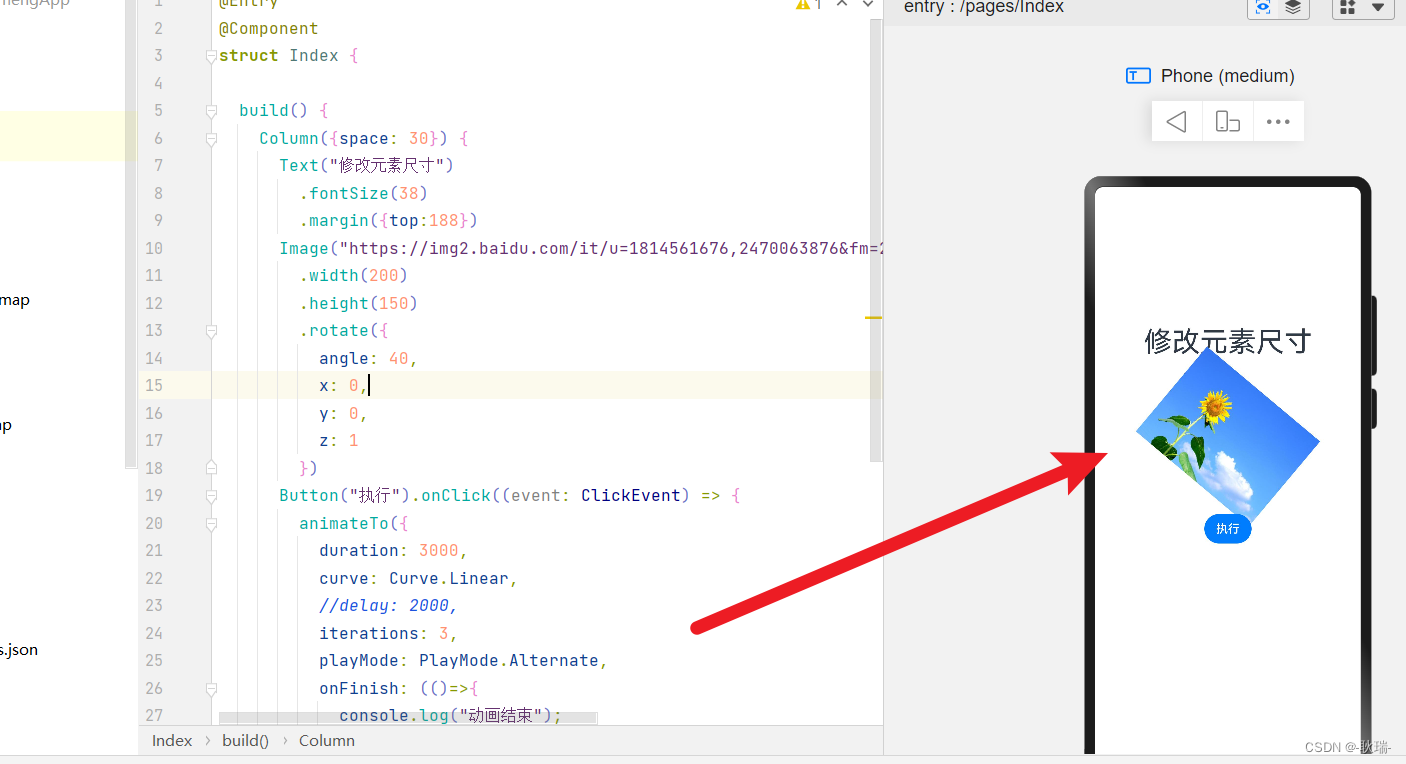The image size is (1406, 764).
Task: Click the console.log statement on line 27
Action: [451, 716]
